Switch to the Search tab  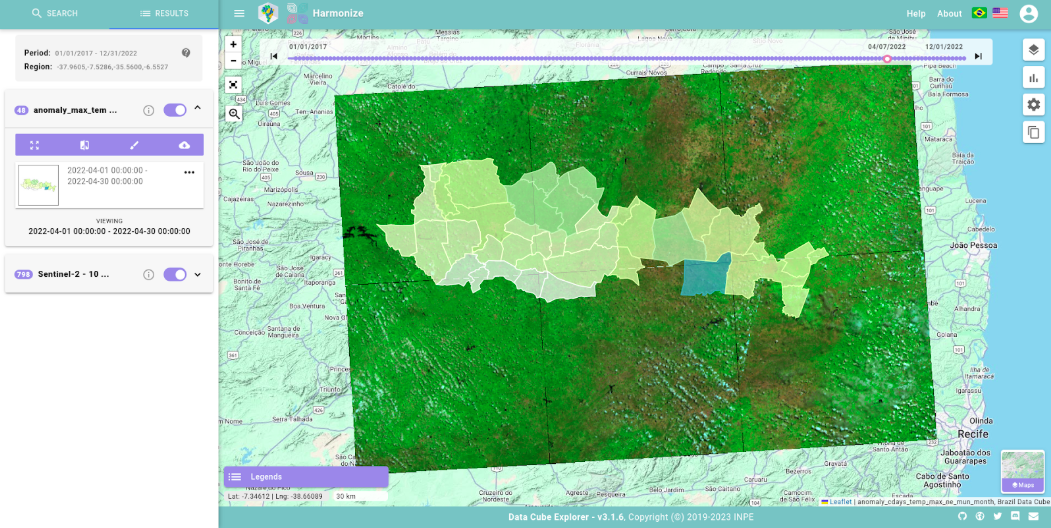[x=54, y=14]
